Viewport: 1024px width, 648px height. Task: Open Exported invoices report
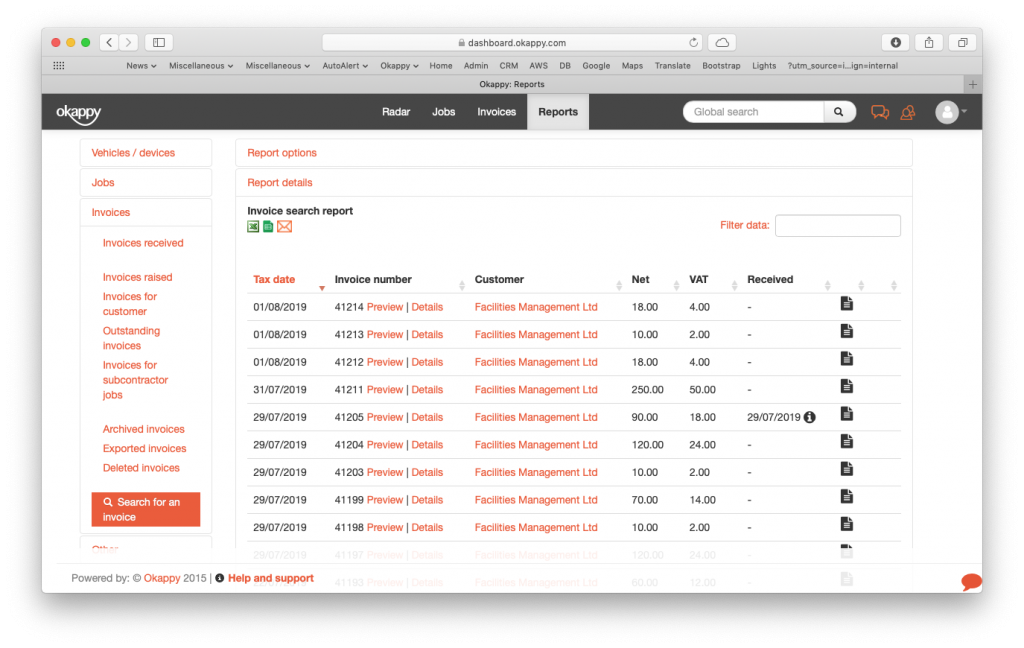tap(144, 449)
